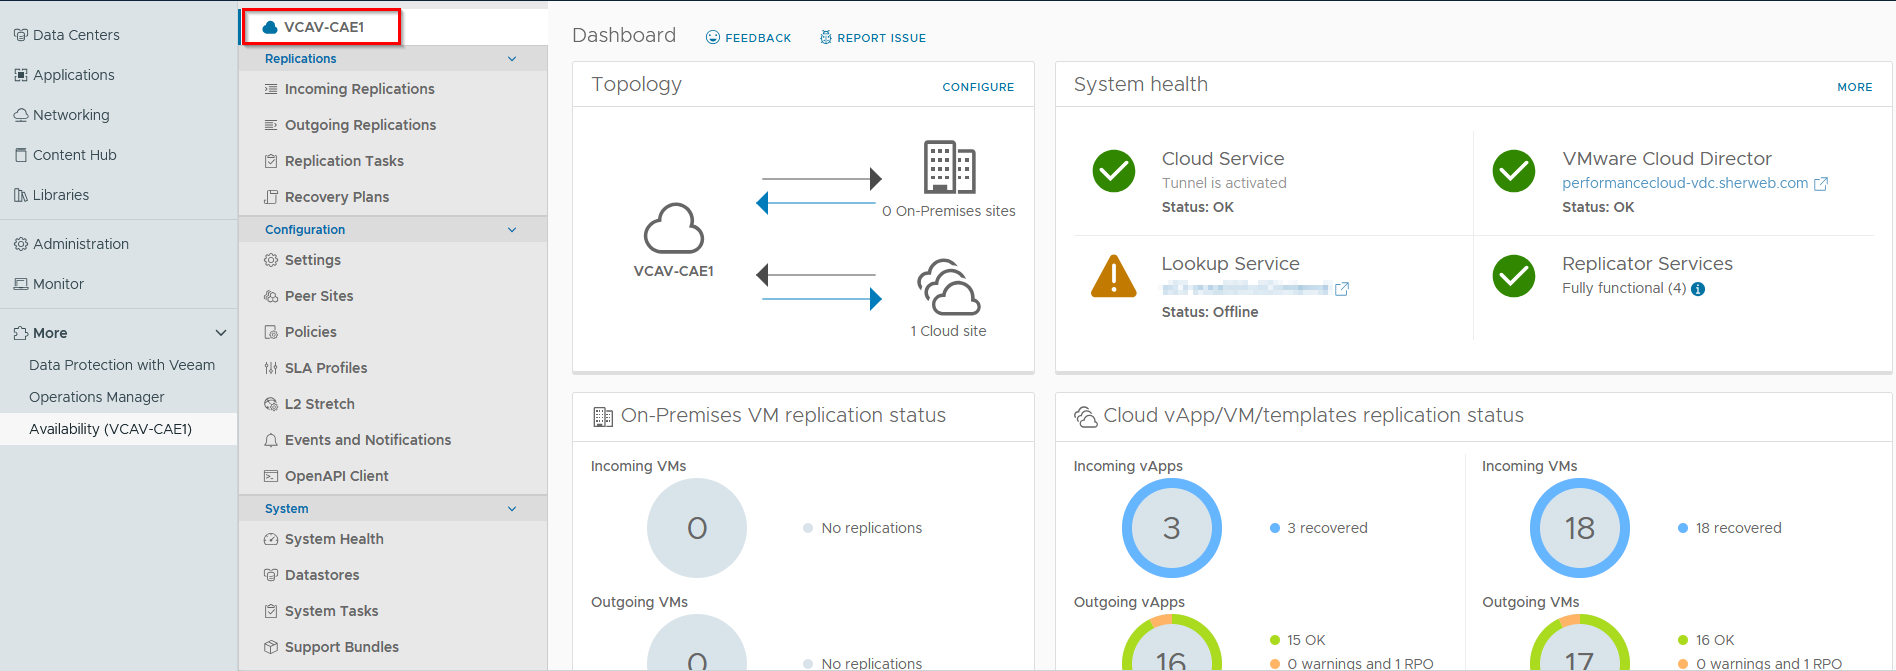Click the 'Fully functional (4)' text
The width and height of the screenshot is (1896, 671).
tap(1624, 288)
